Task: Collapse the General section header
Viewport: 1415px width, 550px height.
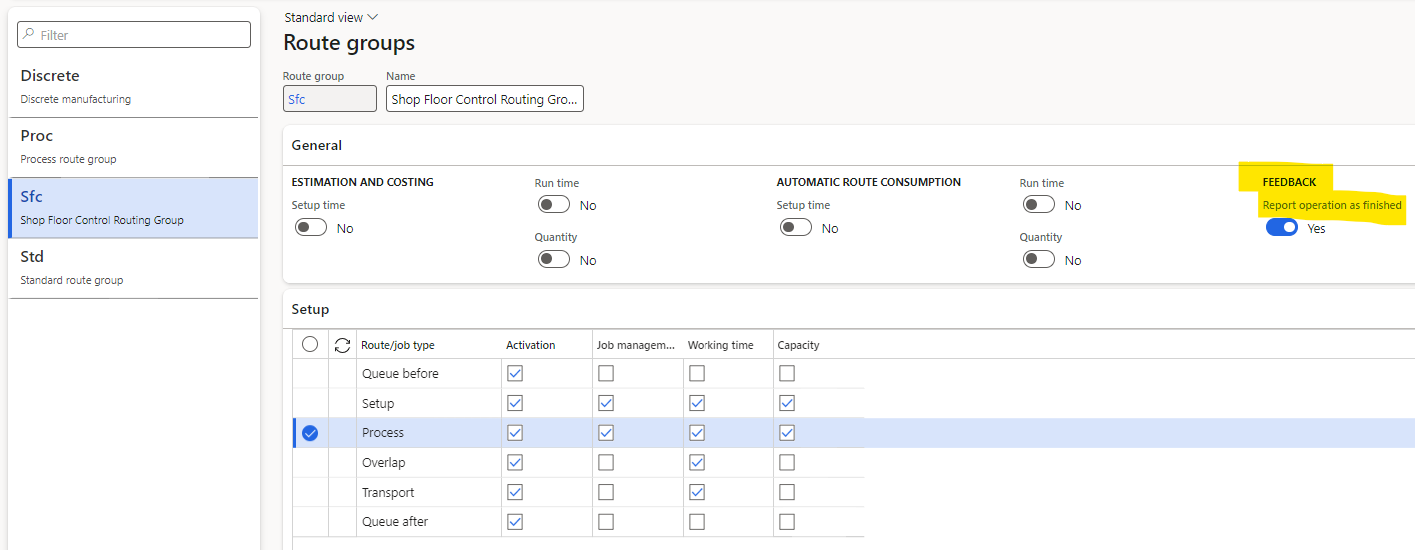Action: (317, 146)
